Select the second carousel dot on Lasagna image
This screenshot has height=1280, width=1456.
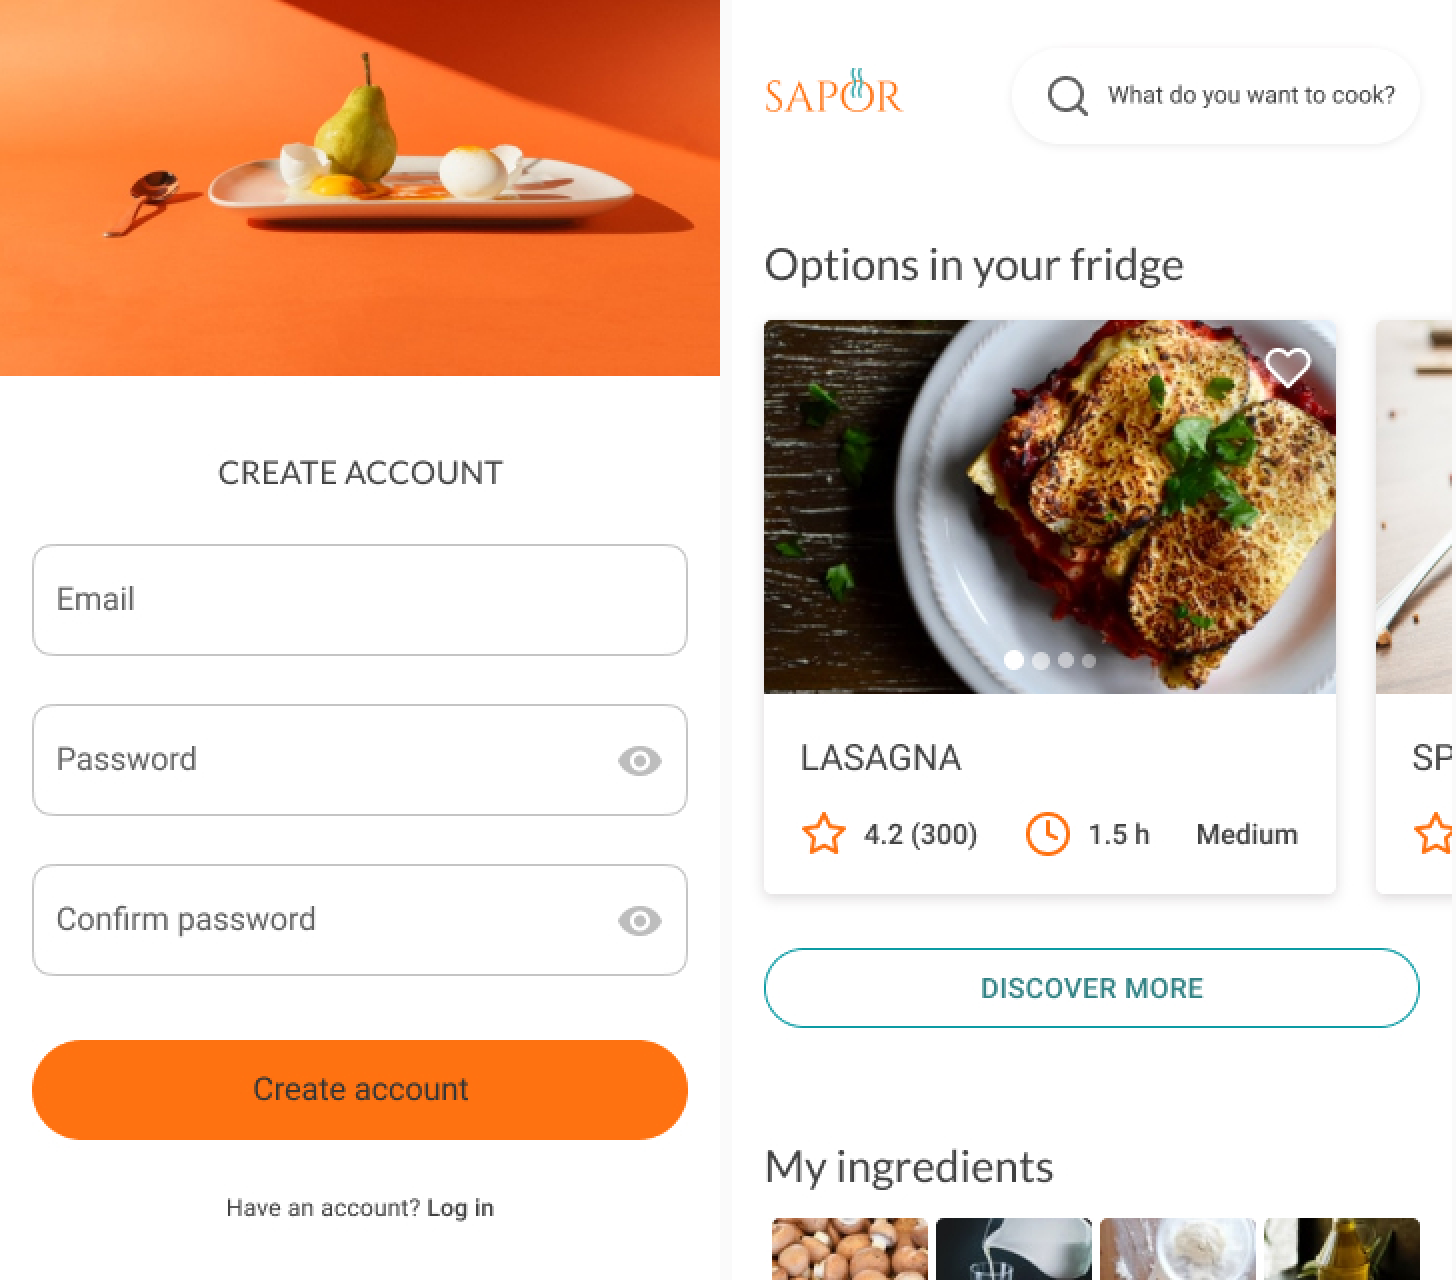point(1040,661)
